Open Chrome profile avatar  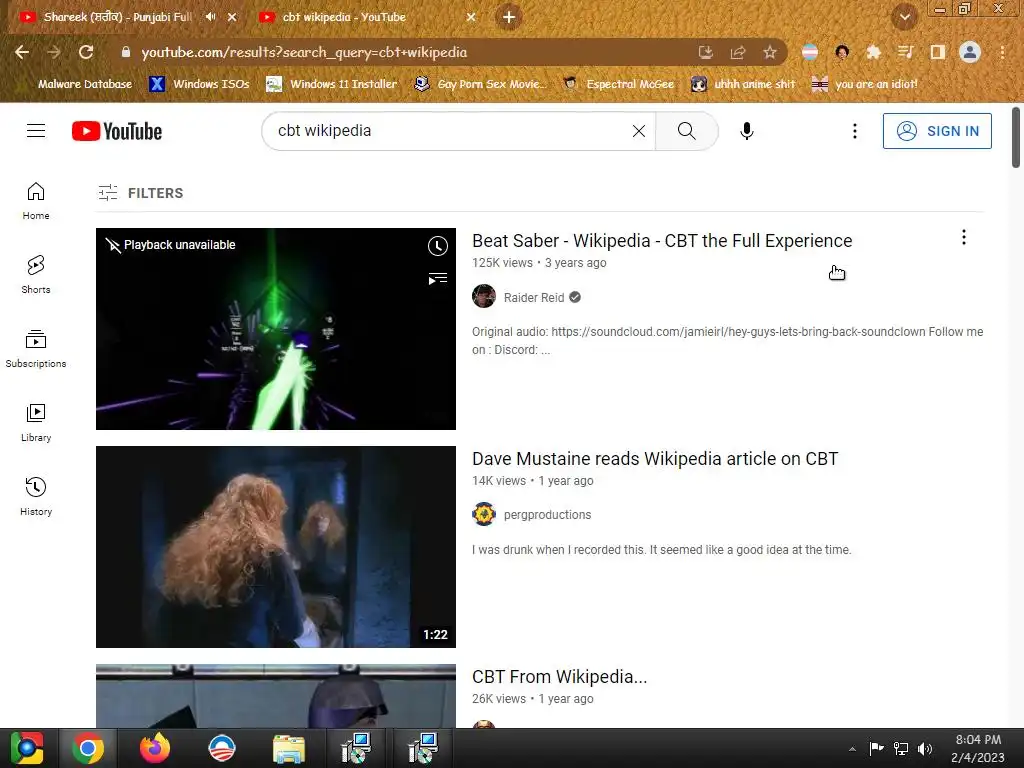pyautogui.click(x=969, y=52)
